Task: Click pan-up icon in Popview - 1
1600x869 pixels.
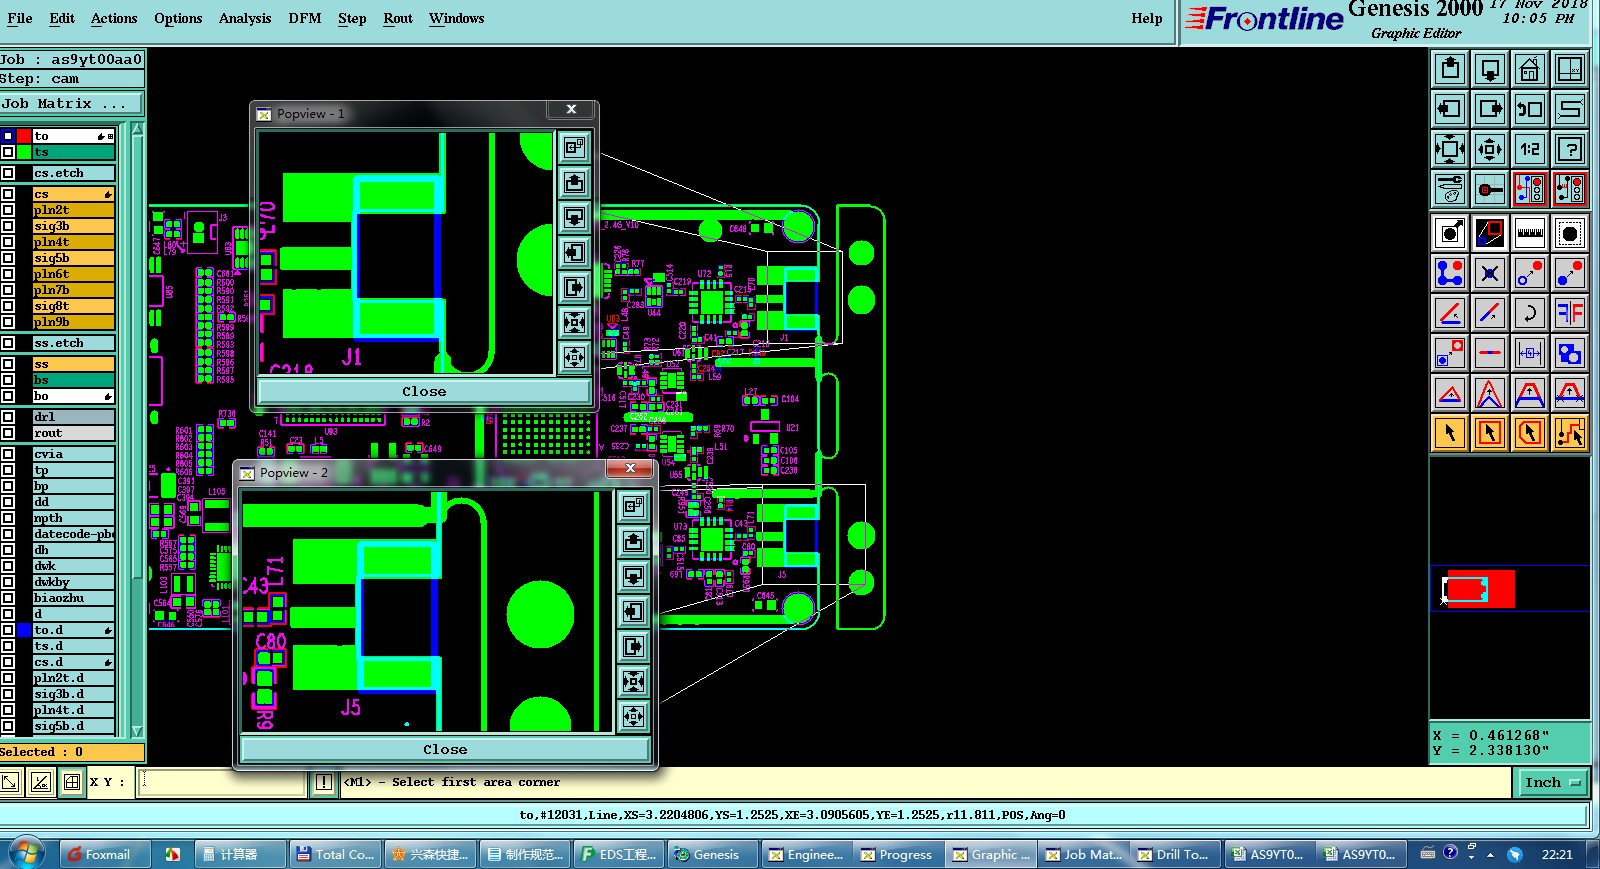Action: click(x=574, y=182)
